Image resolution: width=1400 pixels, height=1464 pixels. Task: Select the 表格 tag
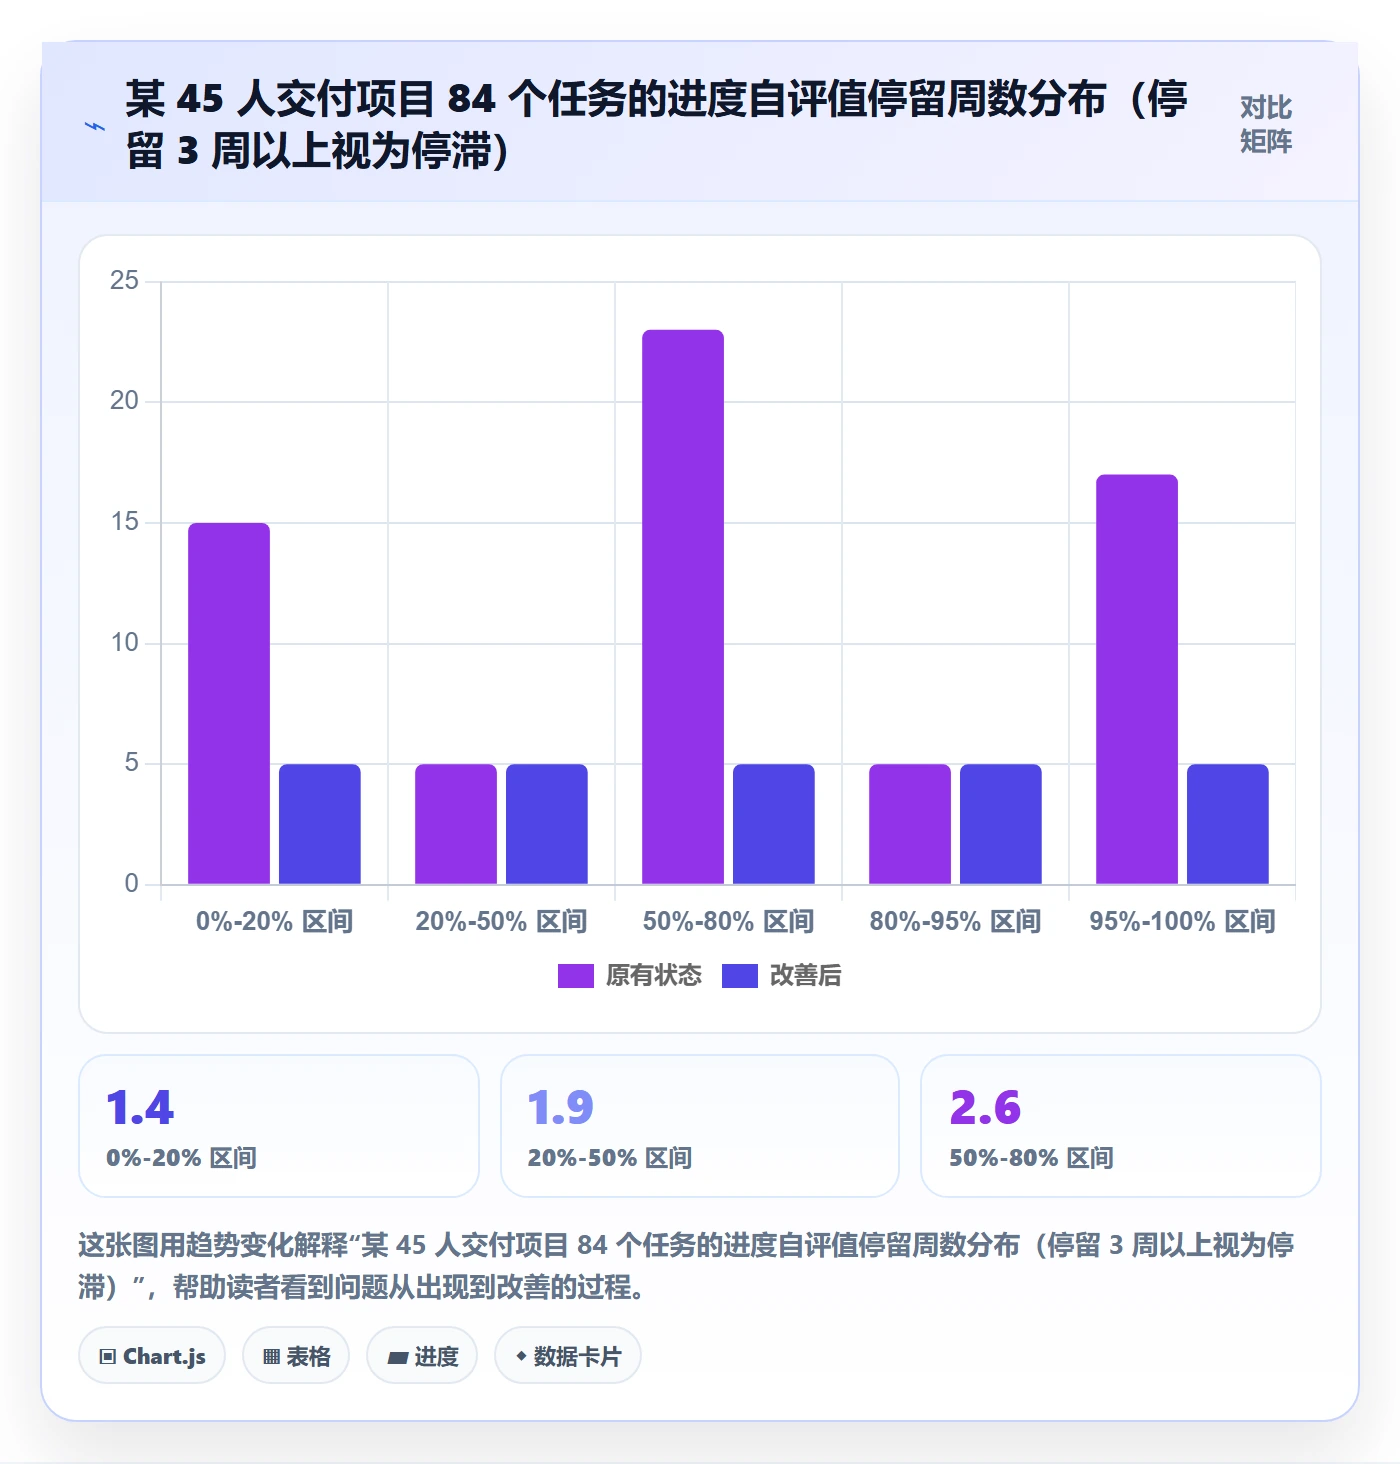coord(296,1356)
